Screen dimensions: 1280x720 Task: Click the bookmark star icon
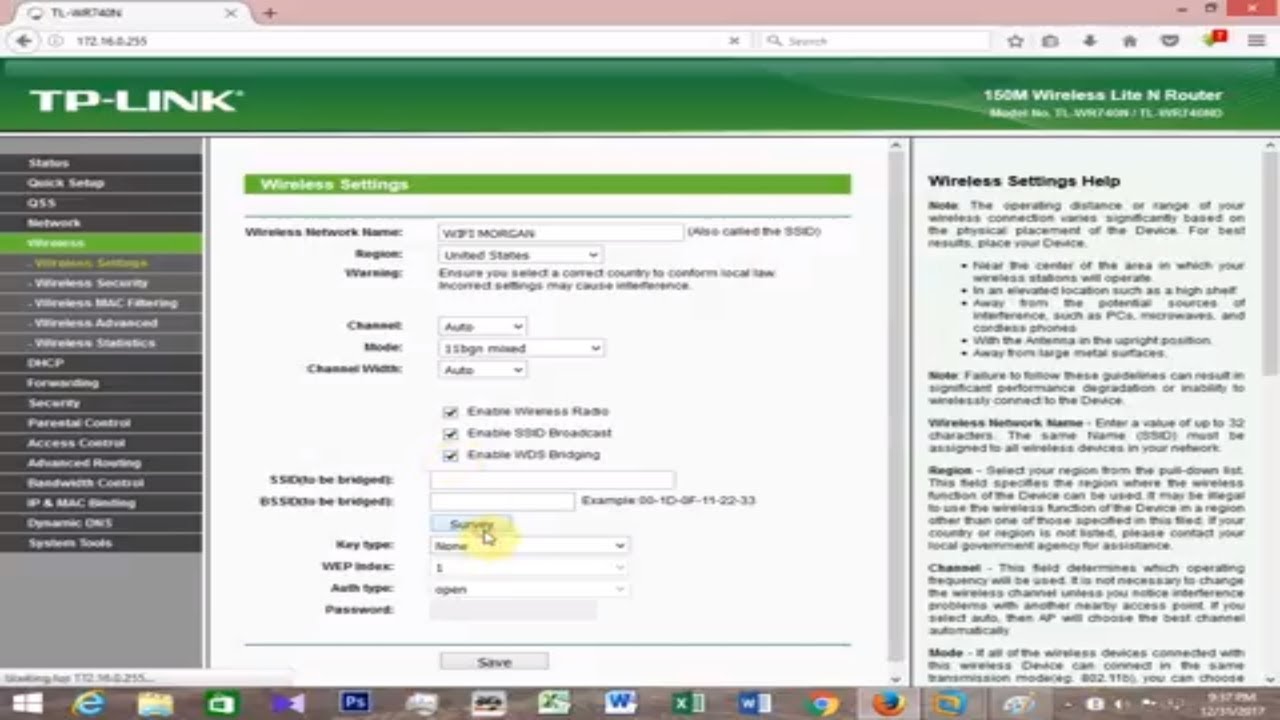(1015, 41)
